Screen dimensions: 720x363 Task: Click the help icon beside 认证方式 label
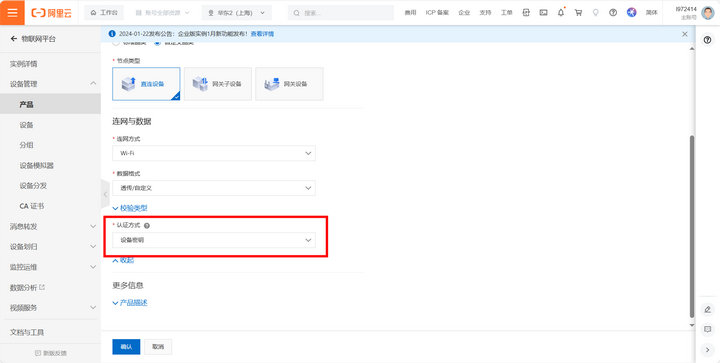(x=147, y=226)
